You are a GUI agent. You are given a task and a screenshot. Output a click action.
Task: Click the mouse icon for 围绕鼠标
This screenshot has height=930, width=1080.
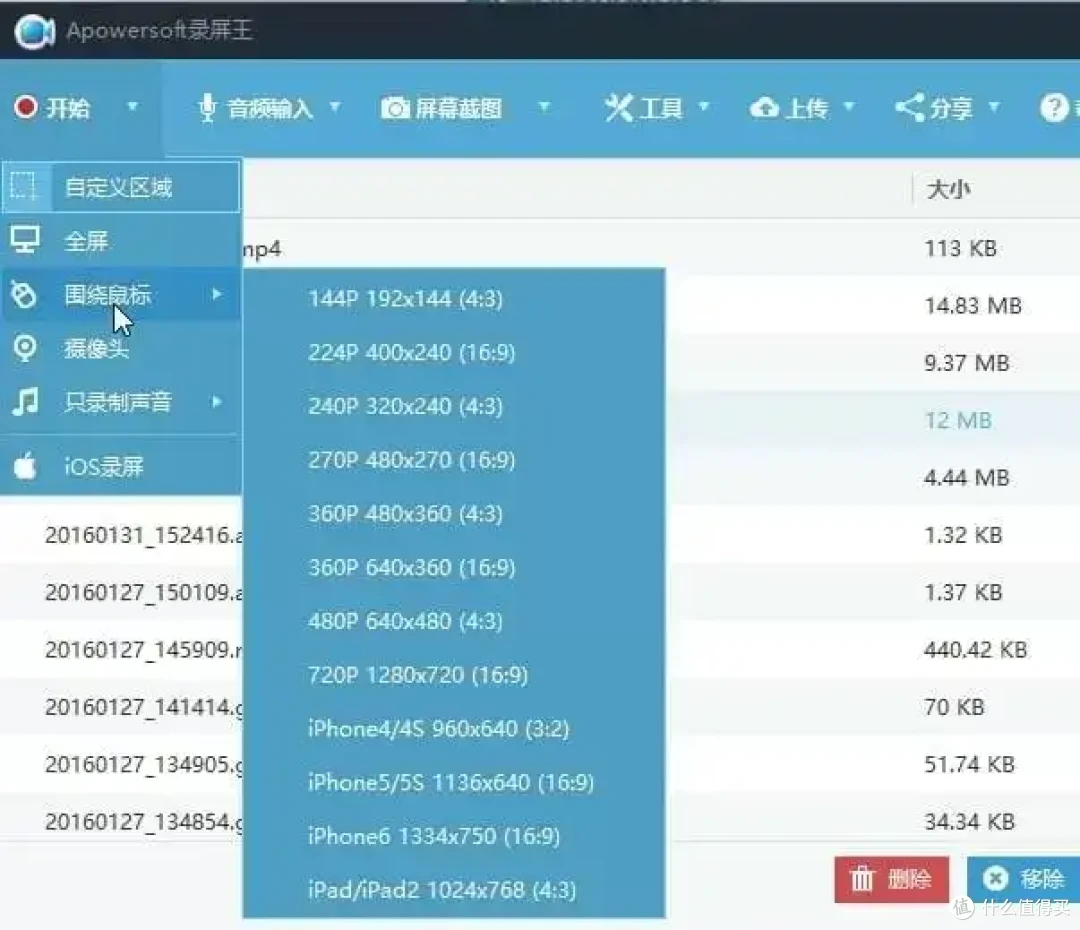coord(24,294)
